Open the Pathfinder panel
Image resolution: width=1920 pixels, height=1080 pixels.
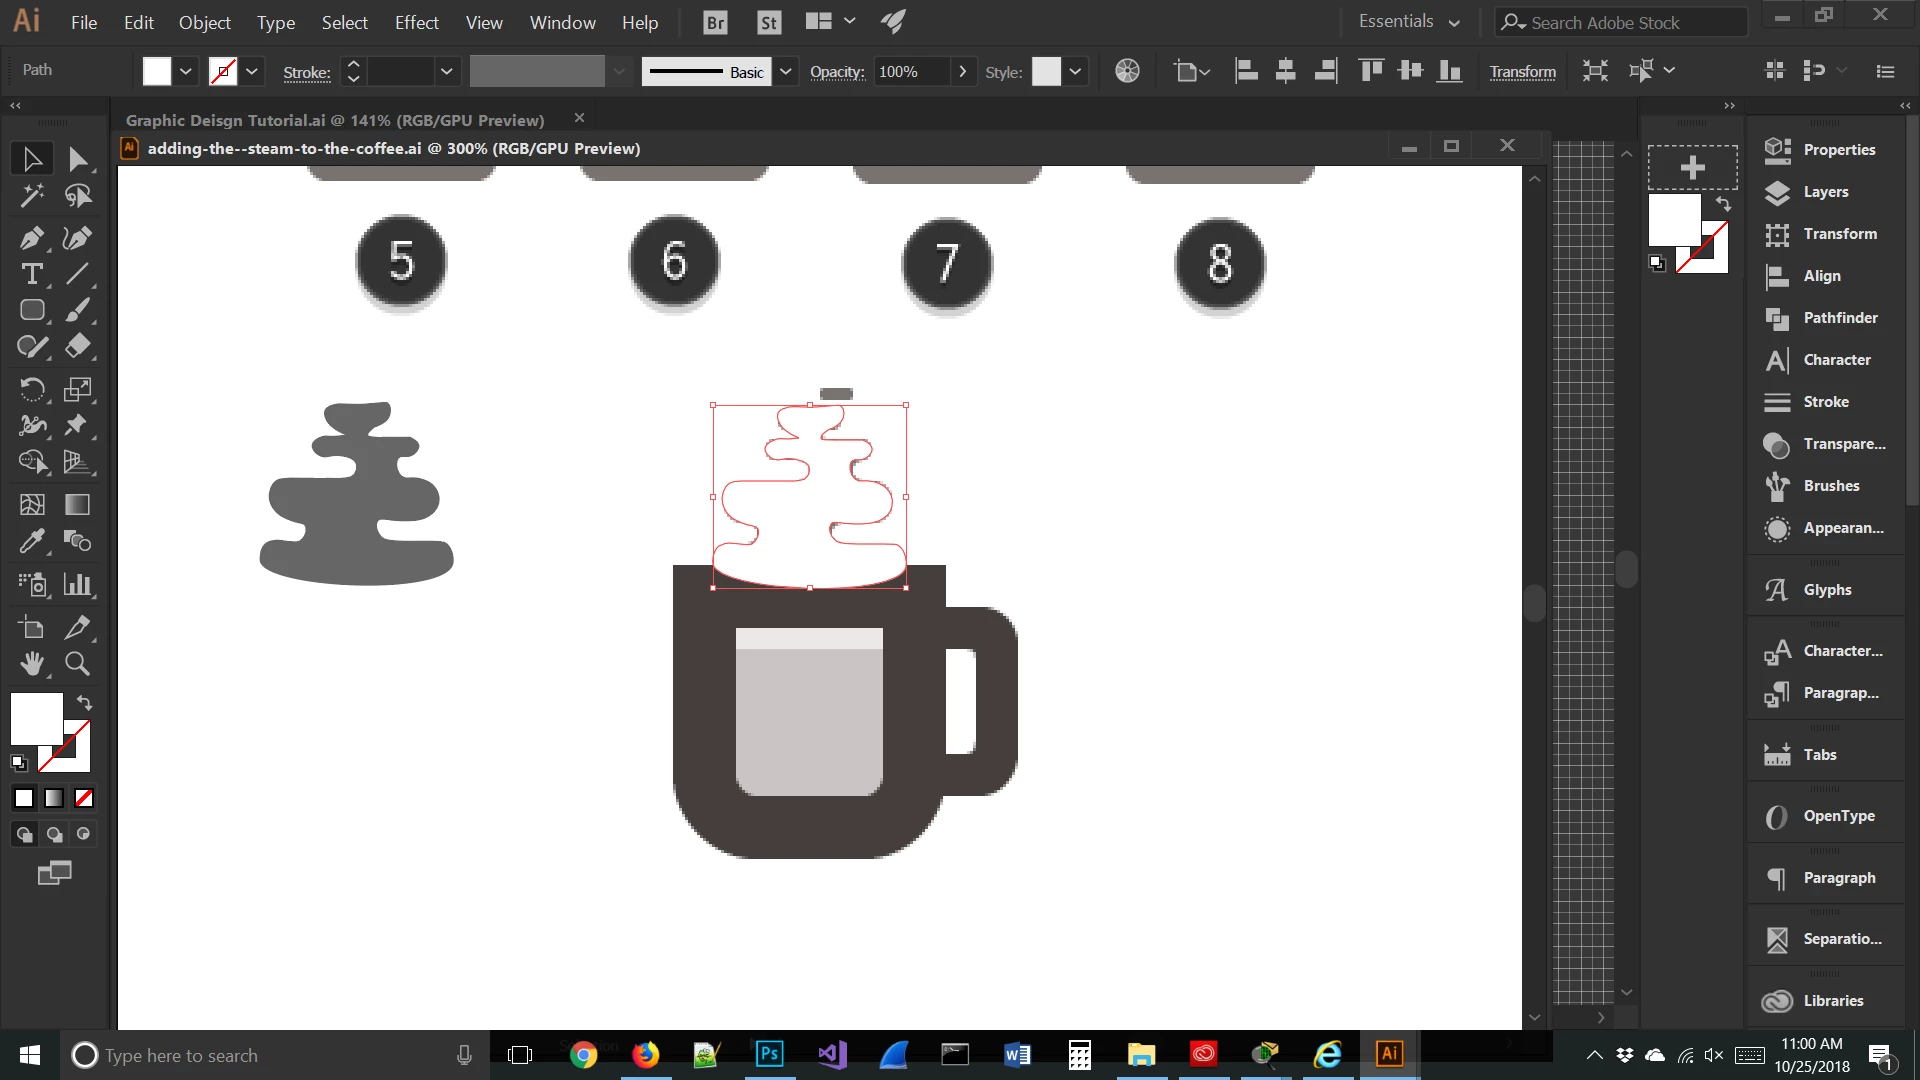coord(1838,318)
